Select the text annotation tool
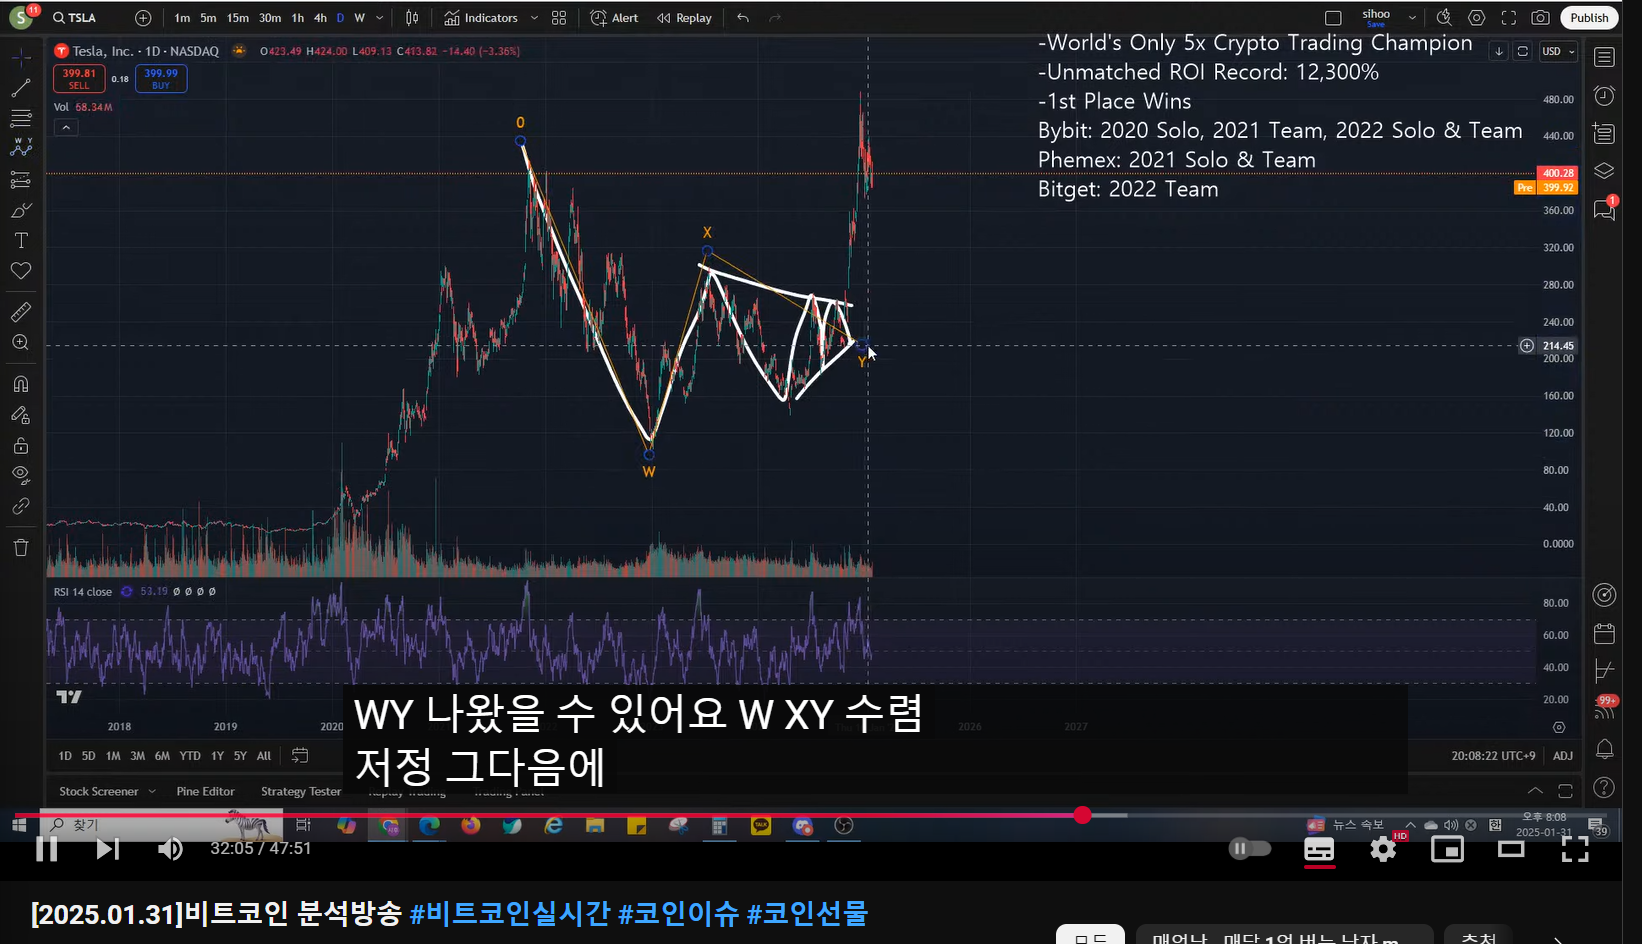The image size is (1642, 944). (20, 240)
